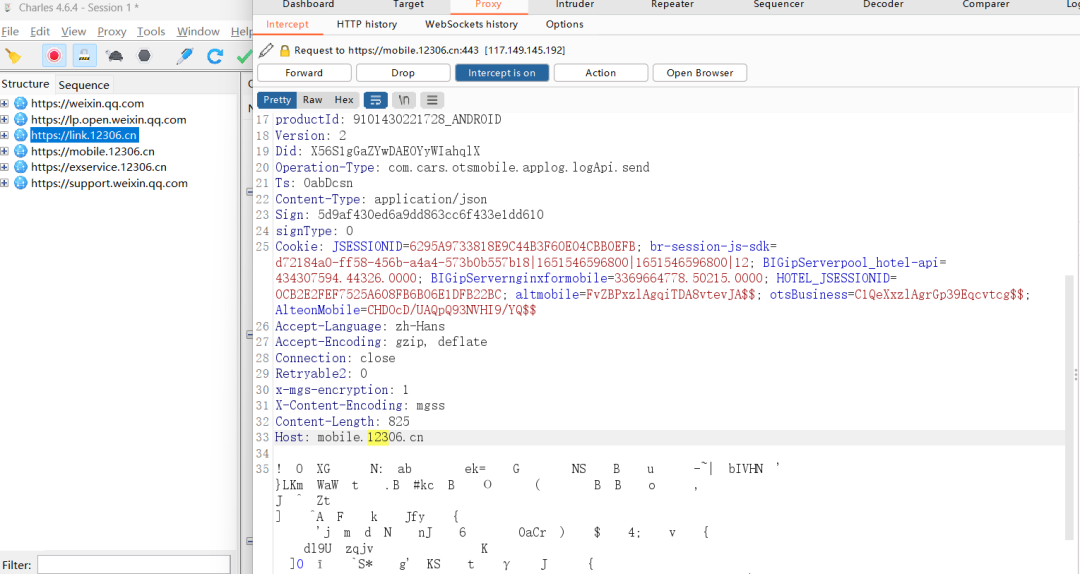Viewport: 1080px width, 574px height.
Task: Toggle the turtle Throttling icon
Action: tap(114, 56)
